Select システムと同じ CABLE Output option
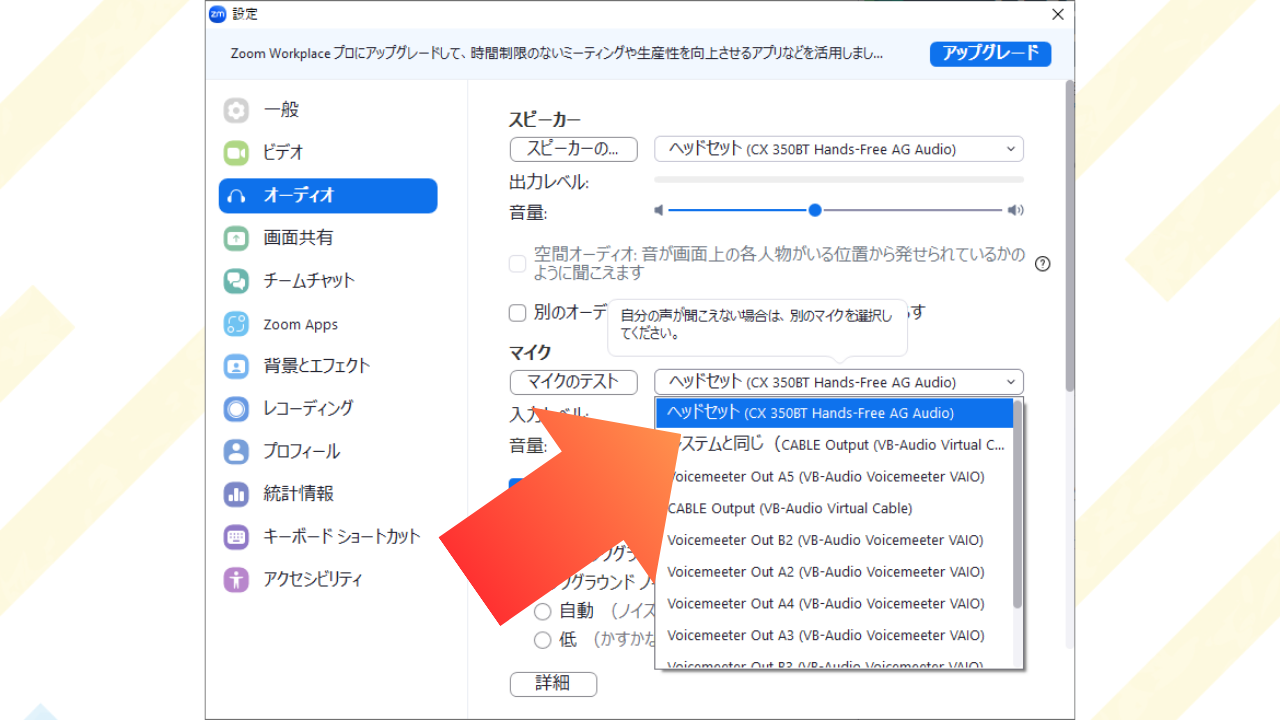Image resolution: width=1280 pixels, height=720 pixels. [x=834, y=445]
